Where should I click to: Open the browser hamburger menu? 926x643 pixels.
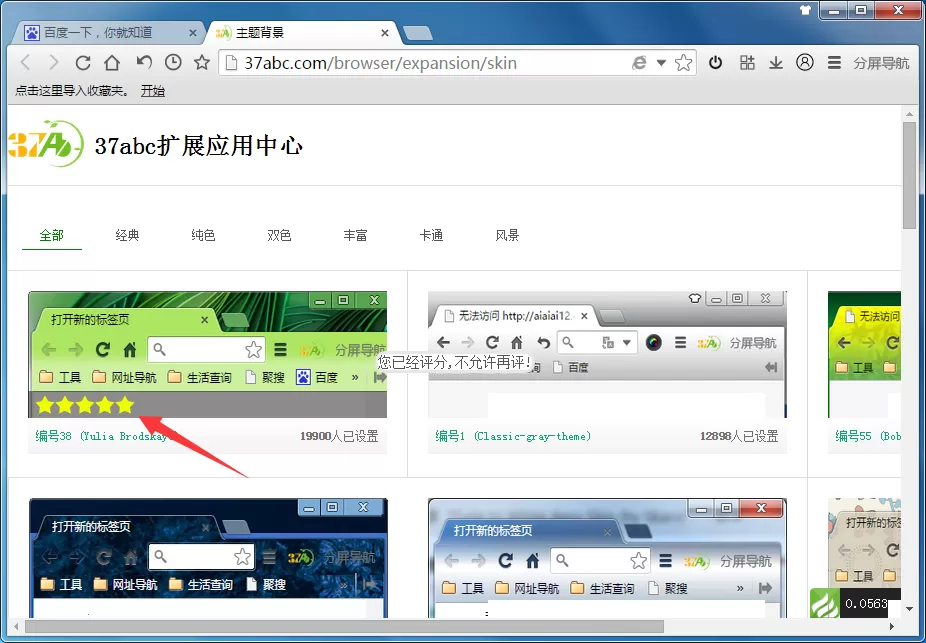coord(834,63)
